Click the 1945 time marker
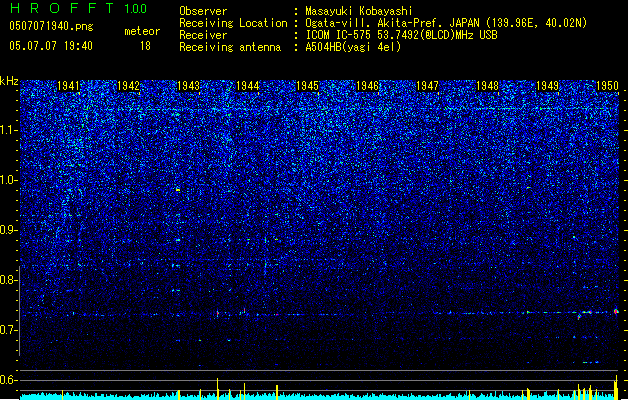Screen dimensions: 629x400 [x=307, y=86]
